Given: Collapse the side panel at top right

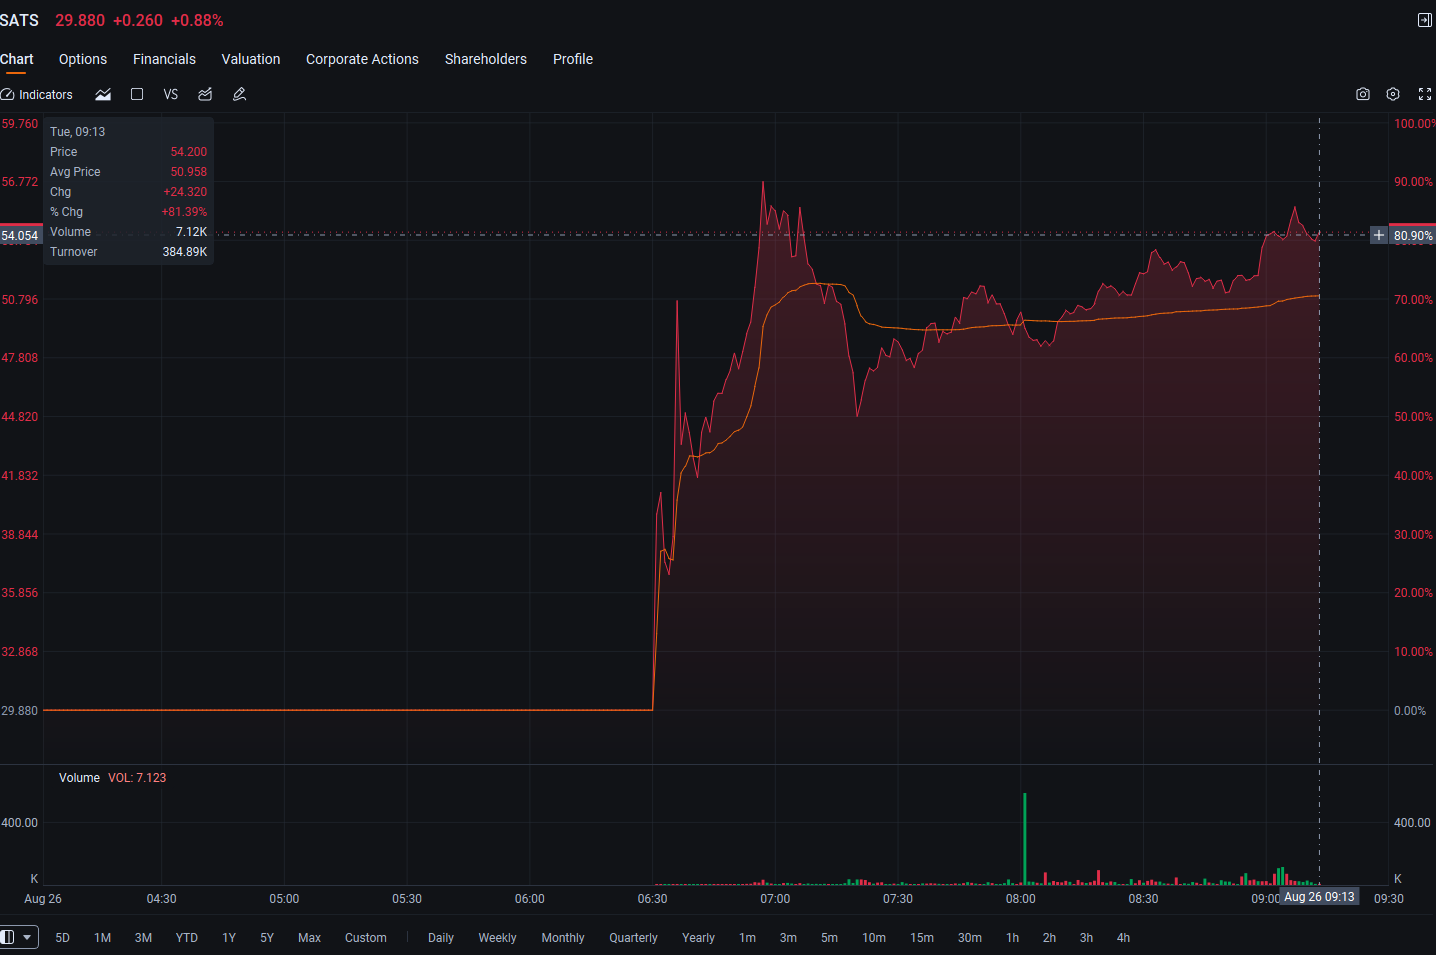Looking at the screenshot, I should coord(1425,20).
